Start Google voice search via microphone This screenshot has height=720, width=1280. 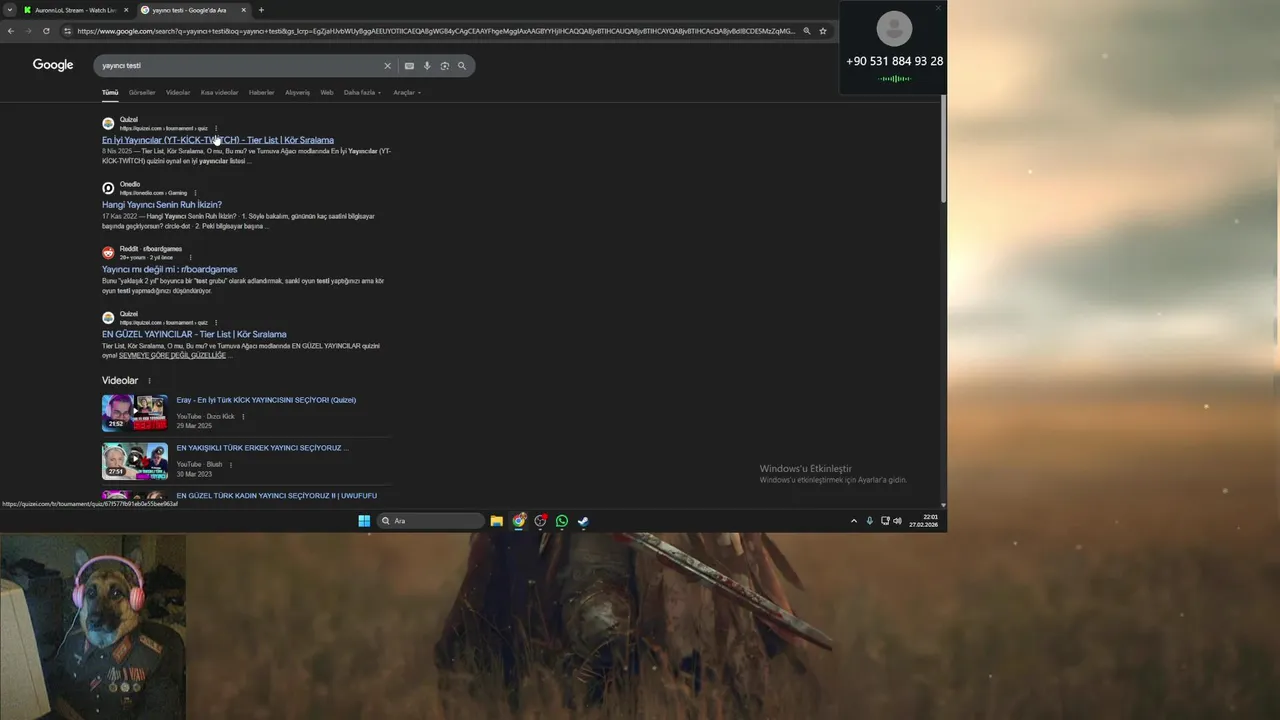pyautogui.click(x=427, y=66)
